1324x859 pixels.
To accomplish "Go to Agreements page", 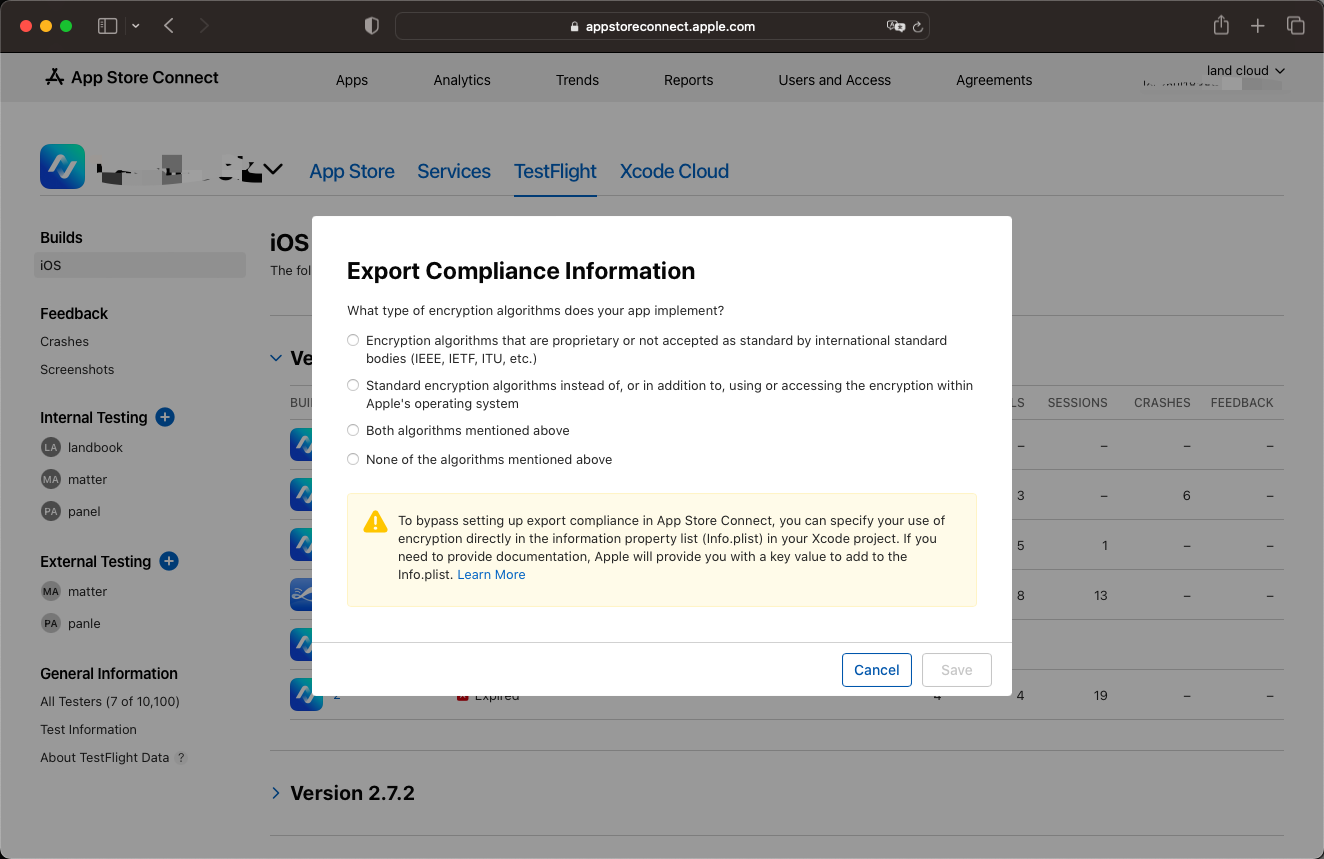I will coord(994,80).
